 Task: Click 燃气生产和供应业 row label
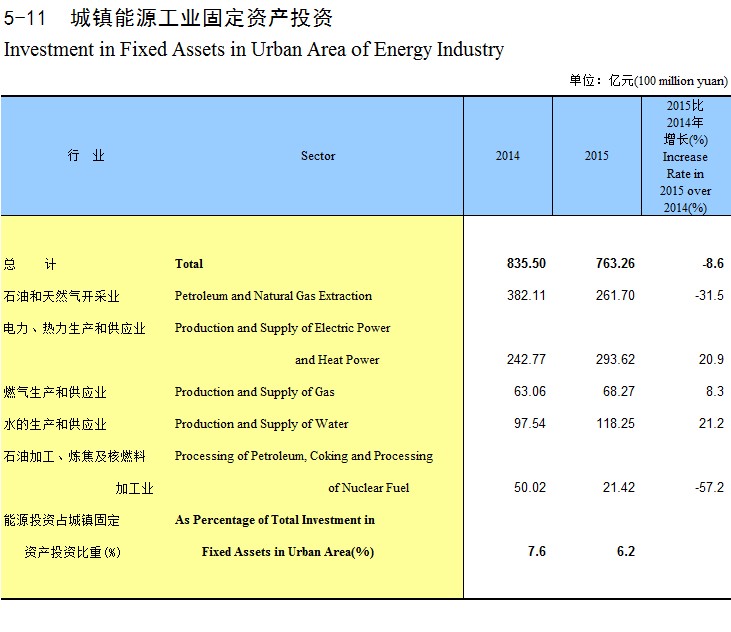point(55,392)
